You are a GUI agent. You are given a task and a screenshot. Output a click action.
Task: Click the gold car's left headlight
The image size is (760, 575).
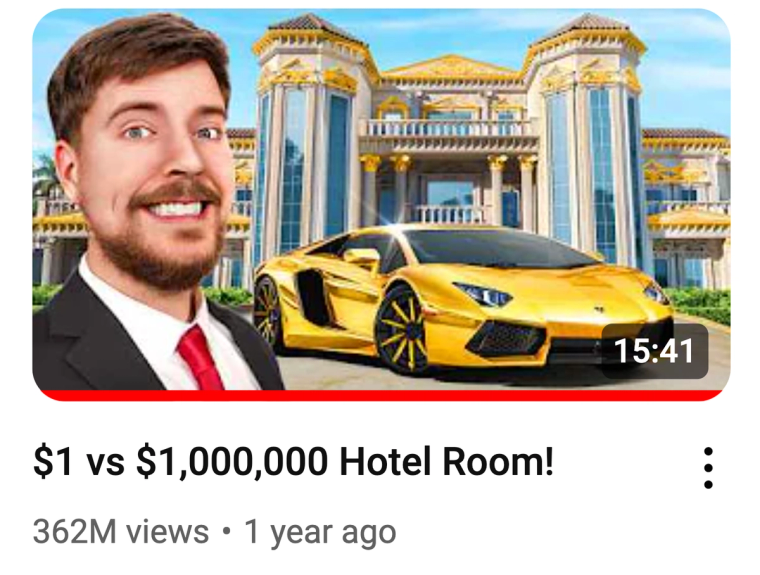click(483, 294)
